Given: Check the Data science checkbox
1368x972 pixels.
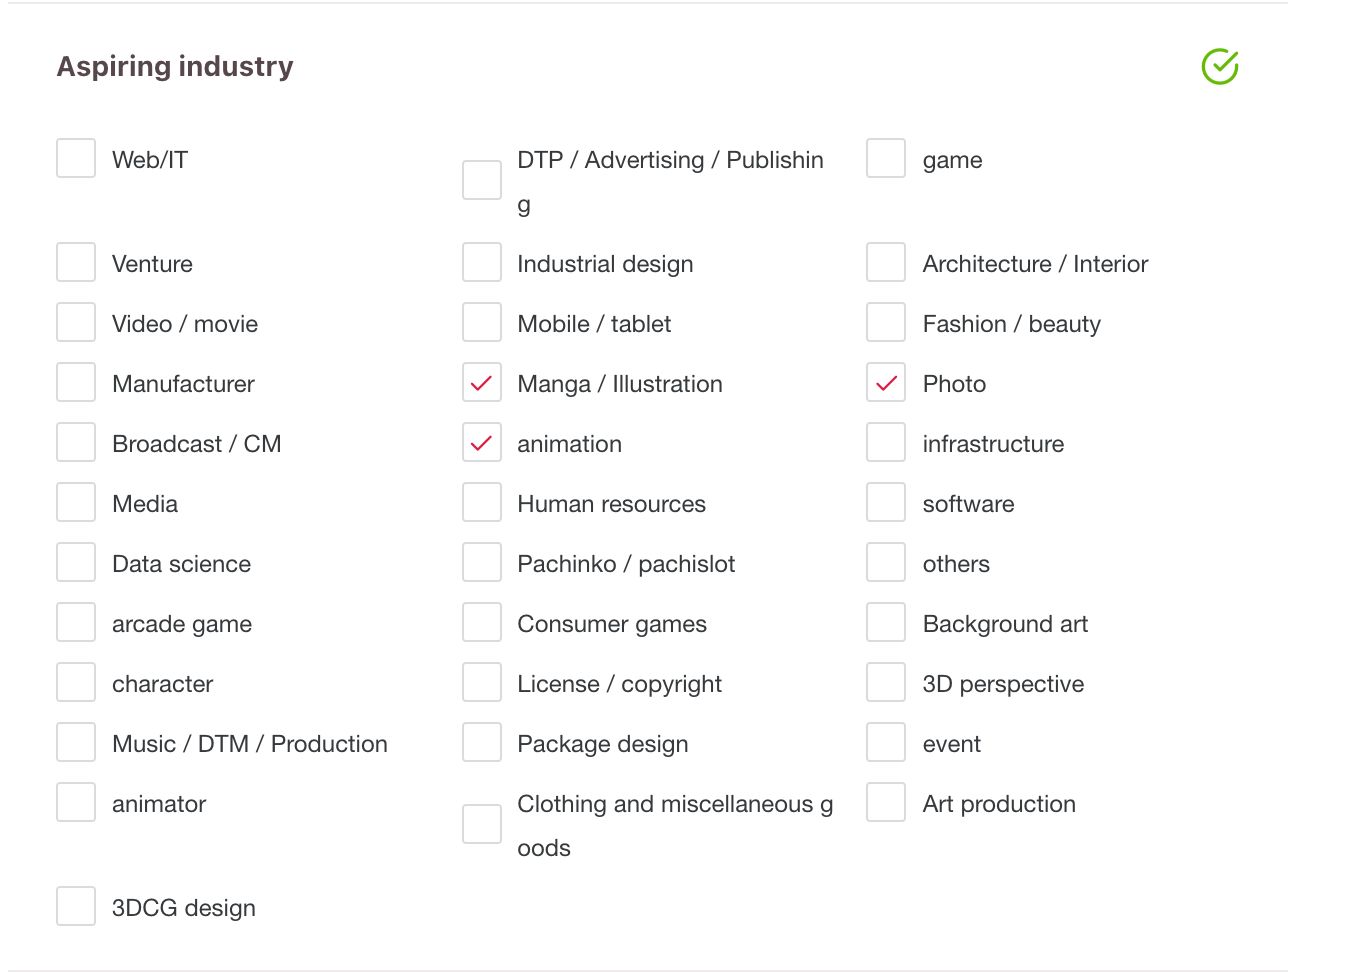Looking at the screenshot, I should pos(76,563).
